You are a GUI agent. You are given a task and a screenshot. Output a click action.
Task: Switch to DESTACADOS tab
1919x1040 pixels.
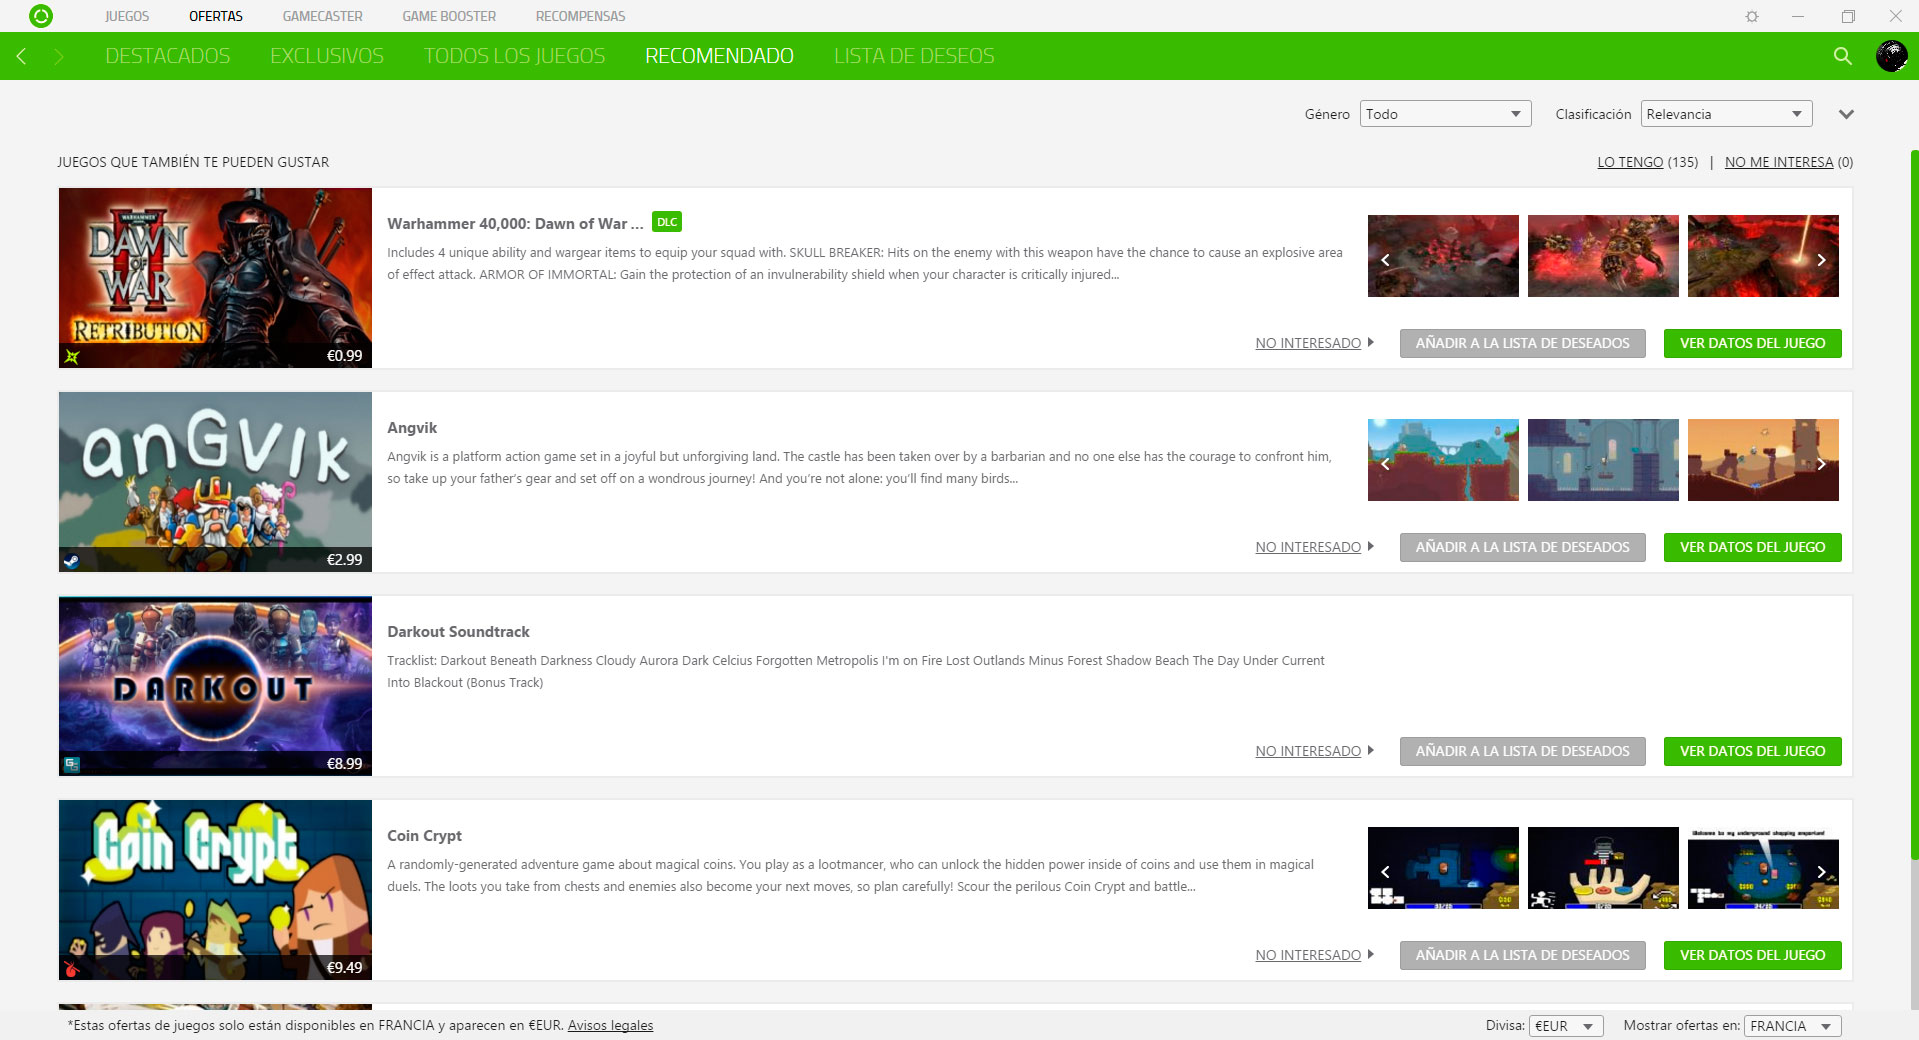pyautogui.click(x=168, y=56)
